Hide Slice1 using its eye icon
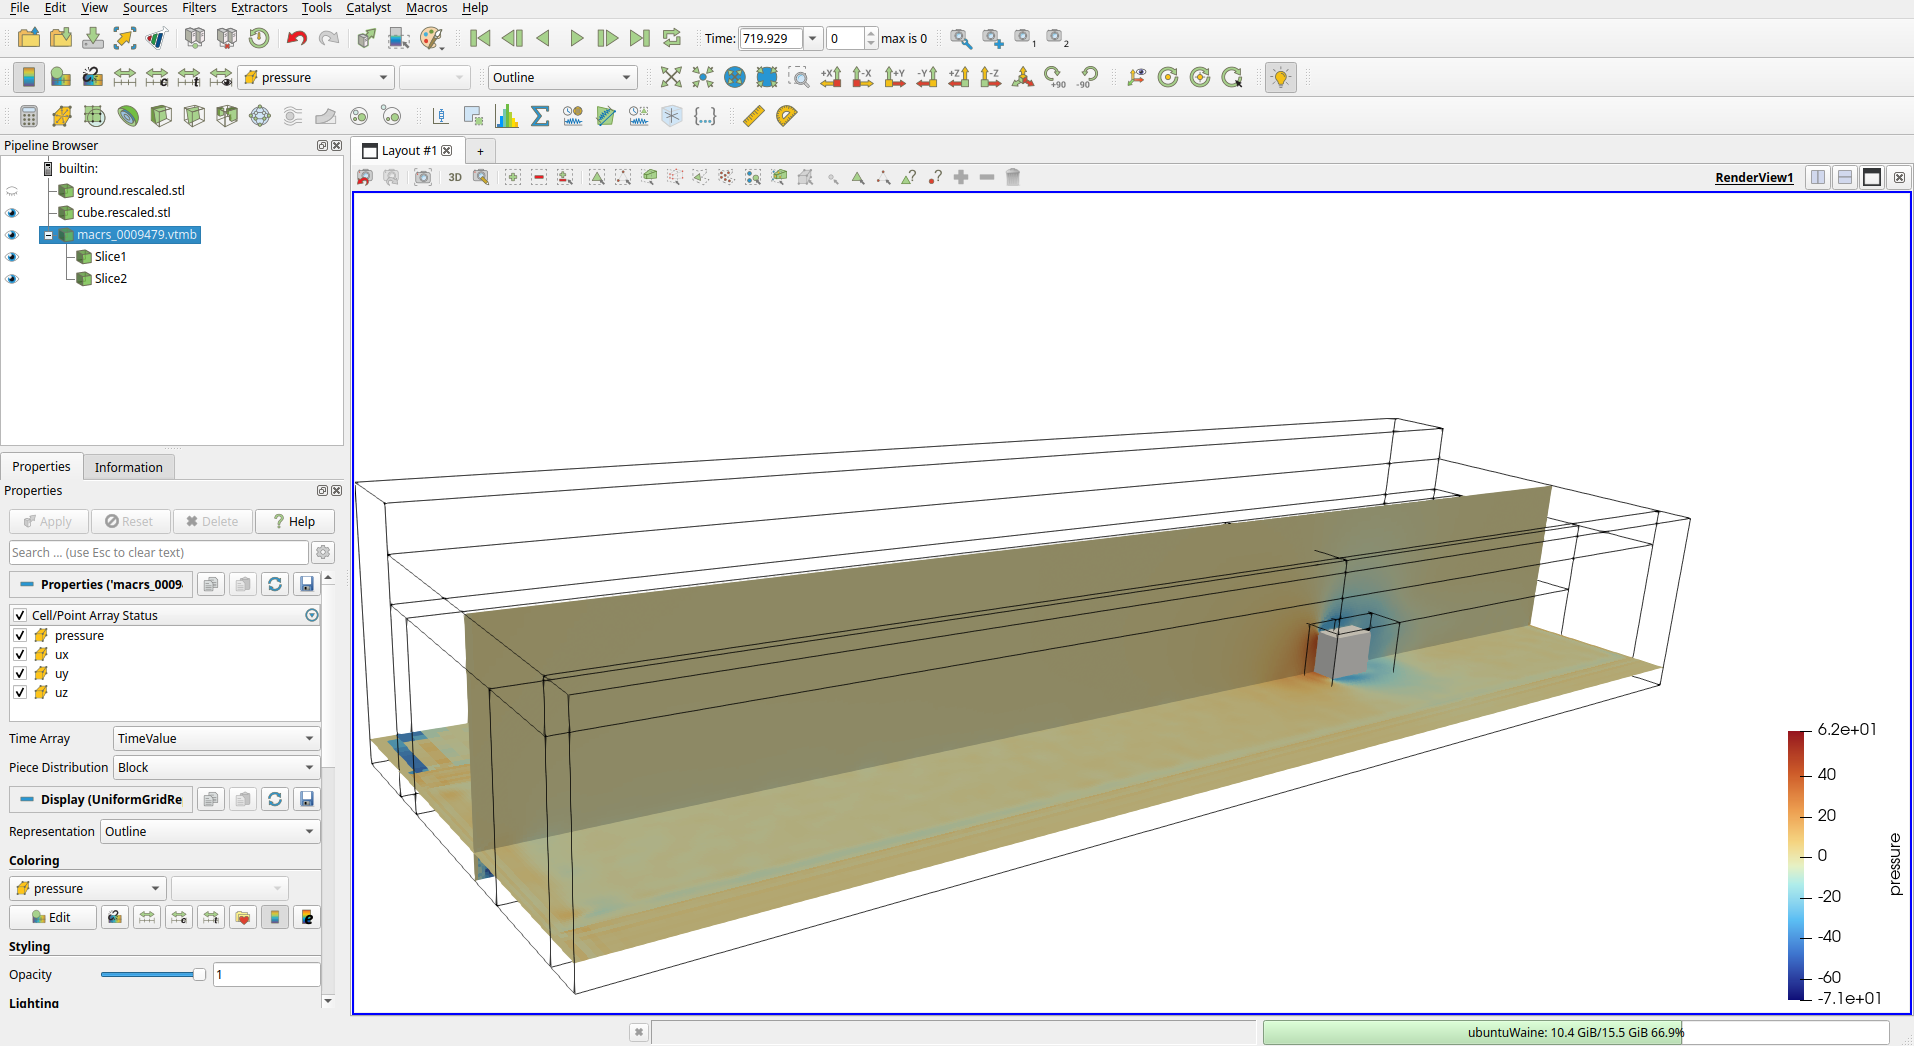This screenshot has height=1046, width=1914. 12,257
